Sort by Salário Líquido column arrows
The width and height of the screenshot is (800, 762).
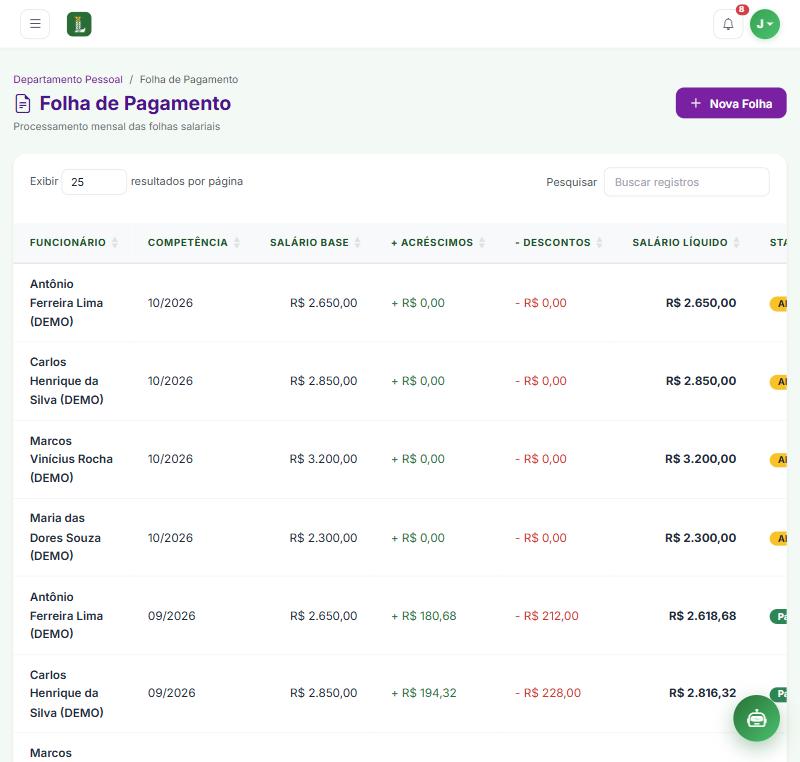coord(737,242)
